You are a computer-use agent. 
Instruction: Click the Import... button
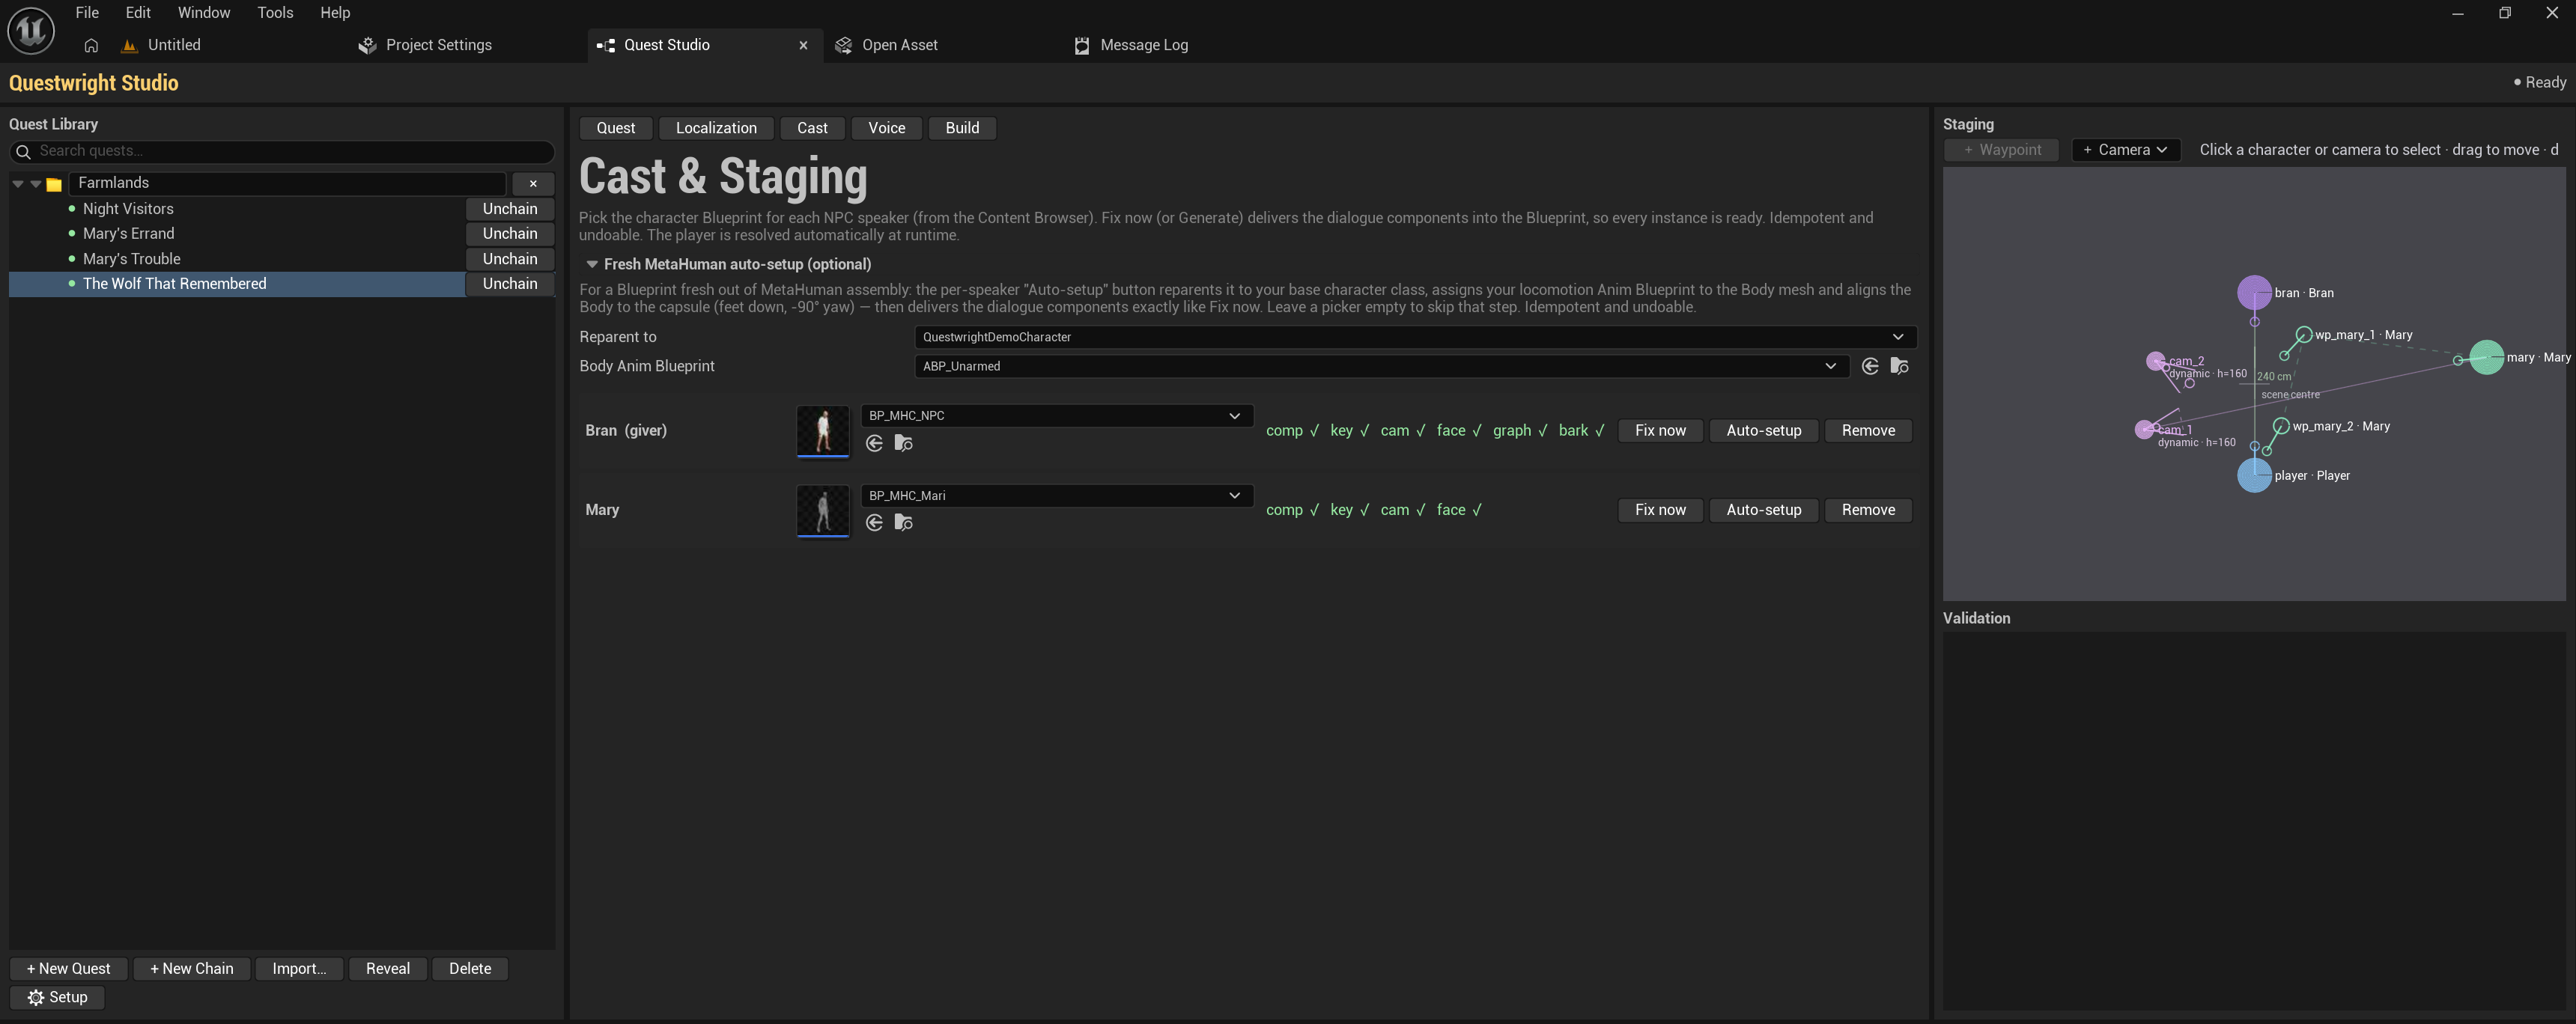click(x=299, y=968)
